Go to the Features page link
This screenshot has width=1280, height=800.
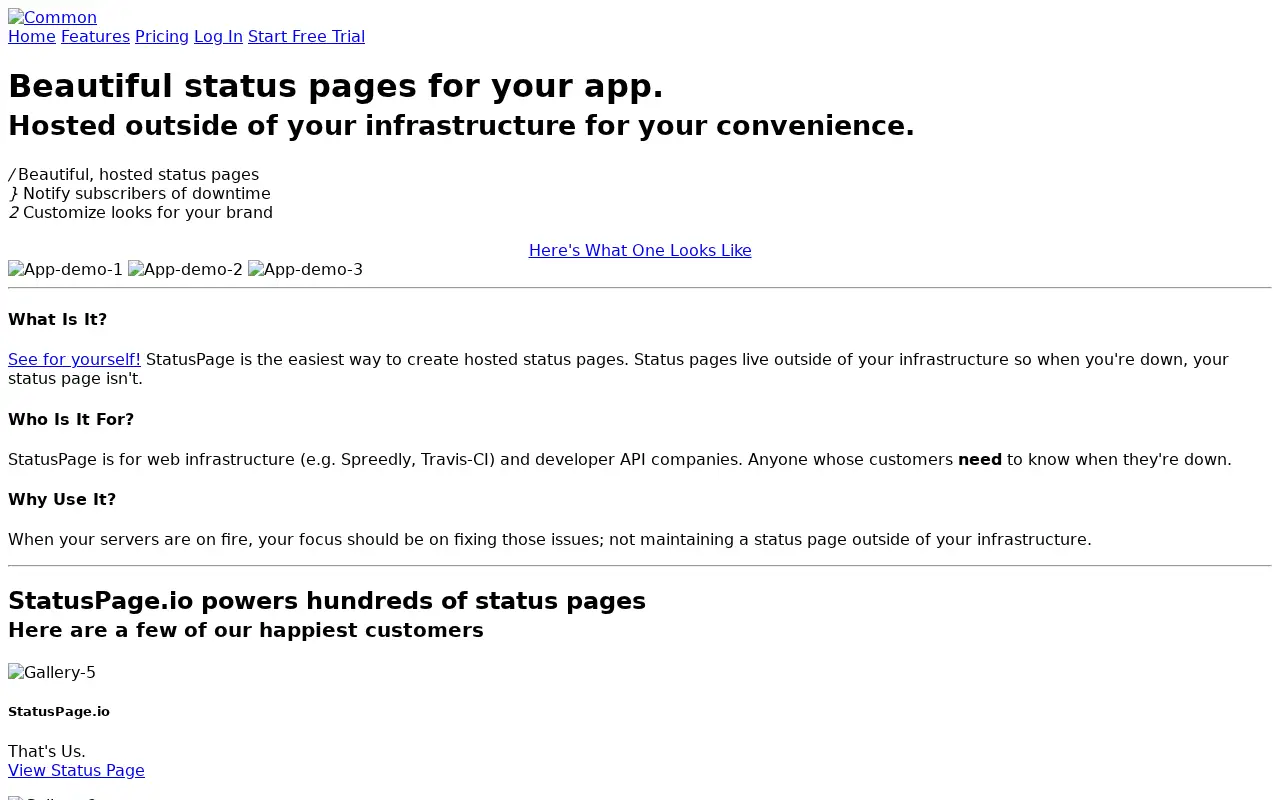(95, 36)
